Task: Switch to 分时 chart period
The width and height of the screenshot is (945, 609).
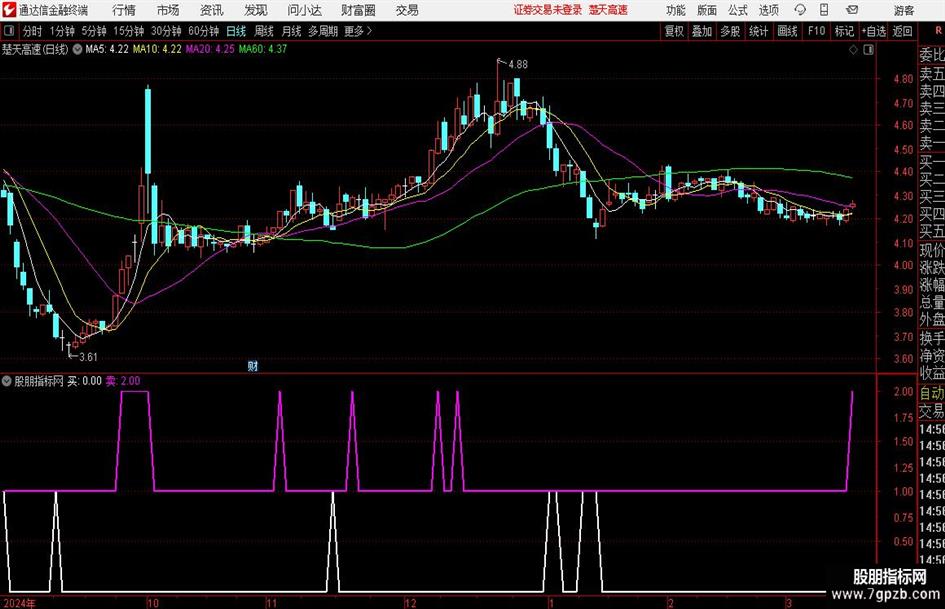Action: coord(32,31)
